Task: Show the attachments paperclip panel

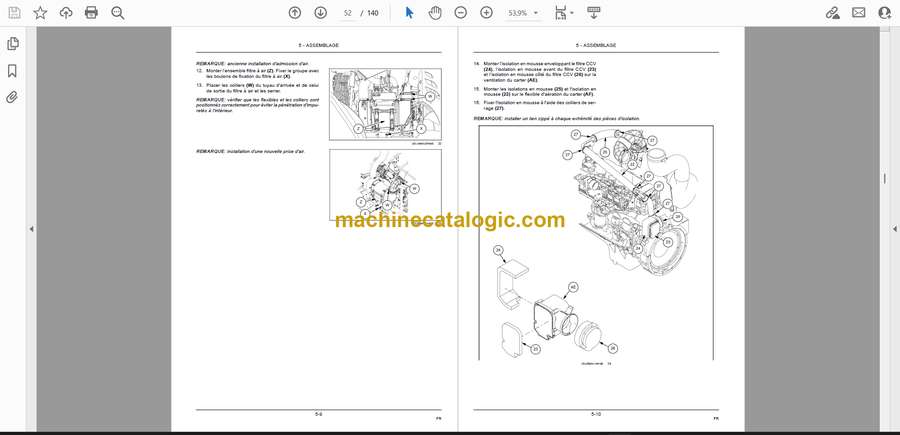Action: (12, 97)
